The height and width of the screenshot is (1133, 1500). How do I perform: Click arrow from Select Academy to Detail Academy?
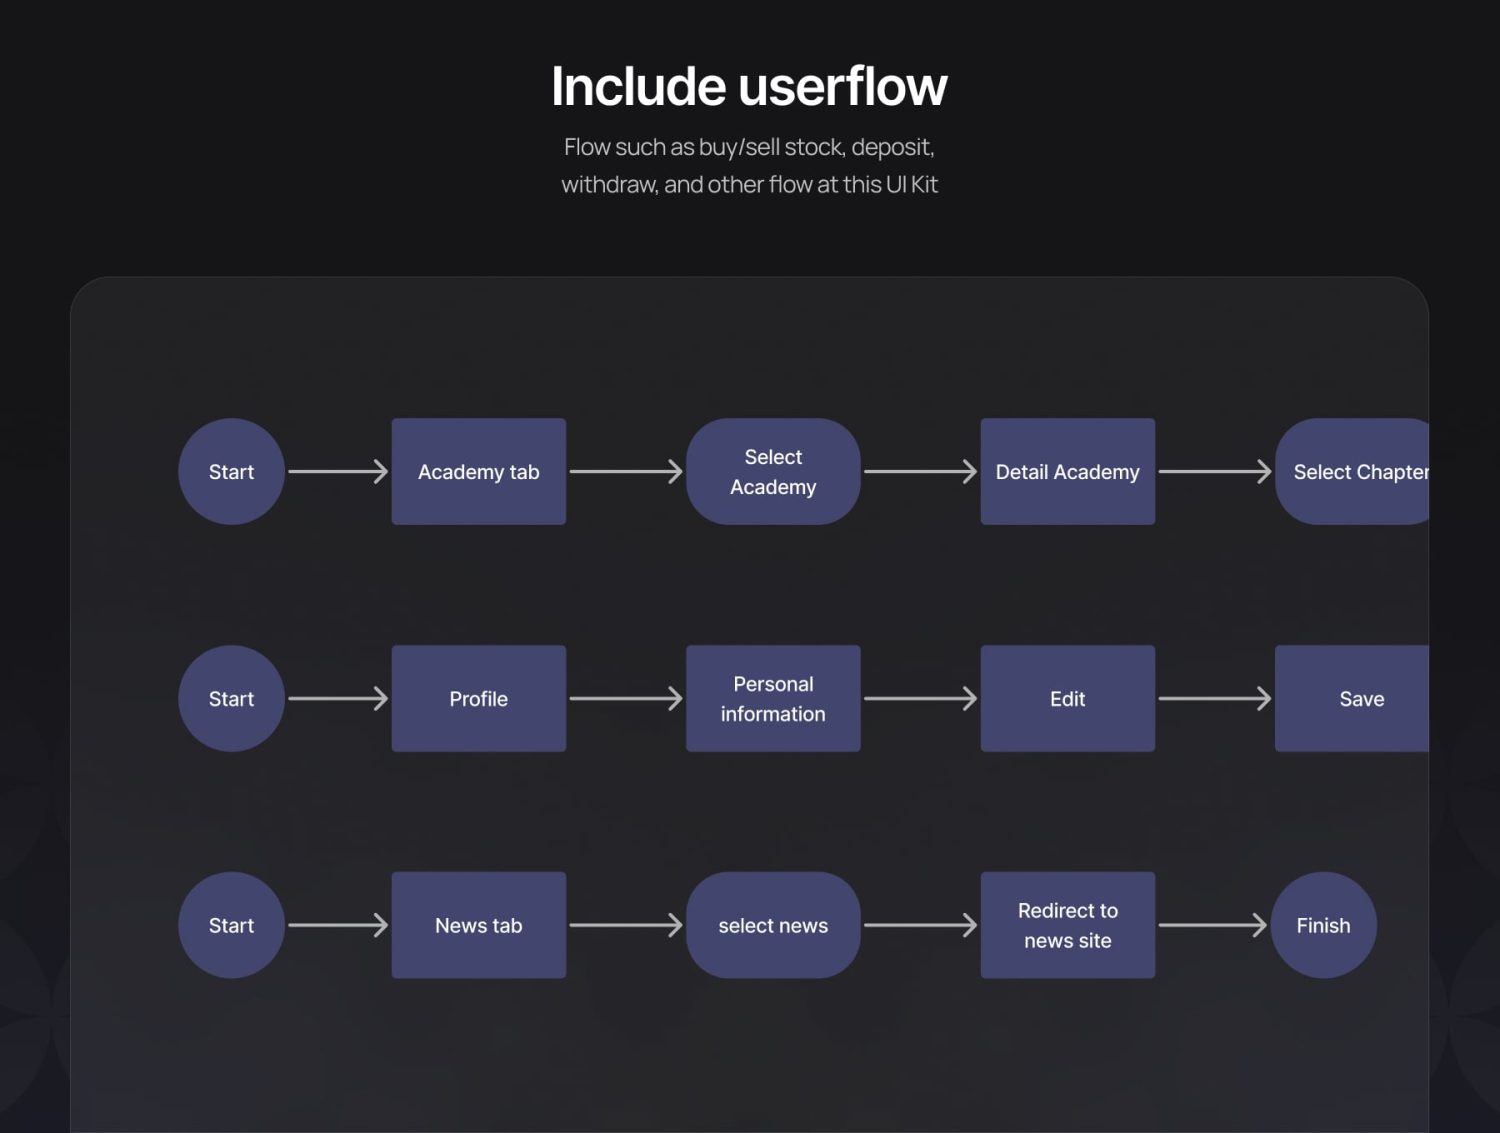[x=920, y=471]
